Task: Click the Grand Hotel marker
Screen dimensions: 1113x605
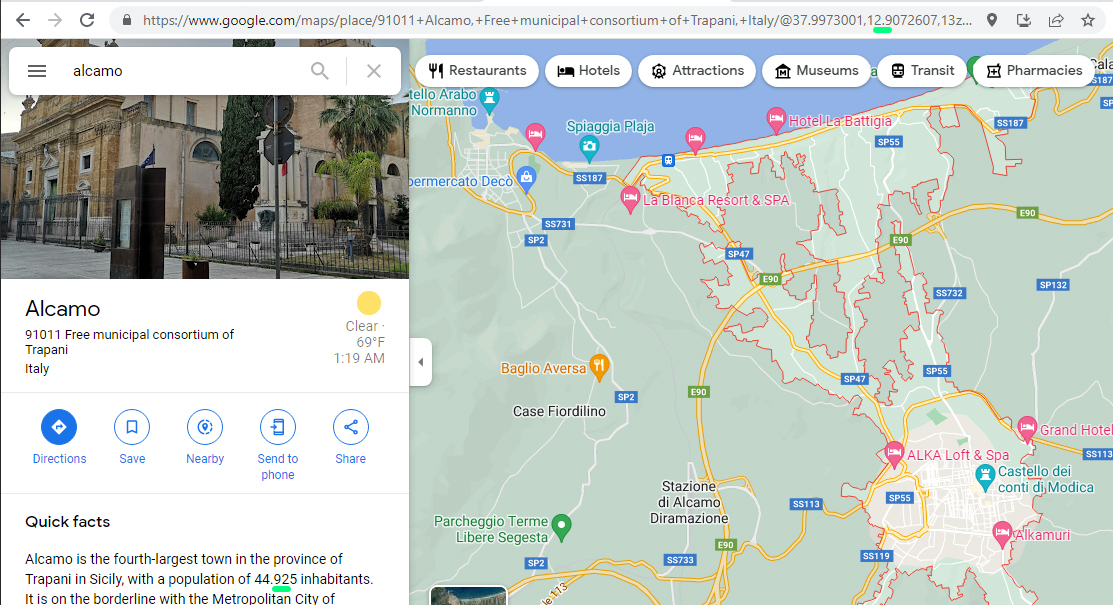Action: point(1026,429)
